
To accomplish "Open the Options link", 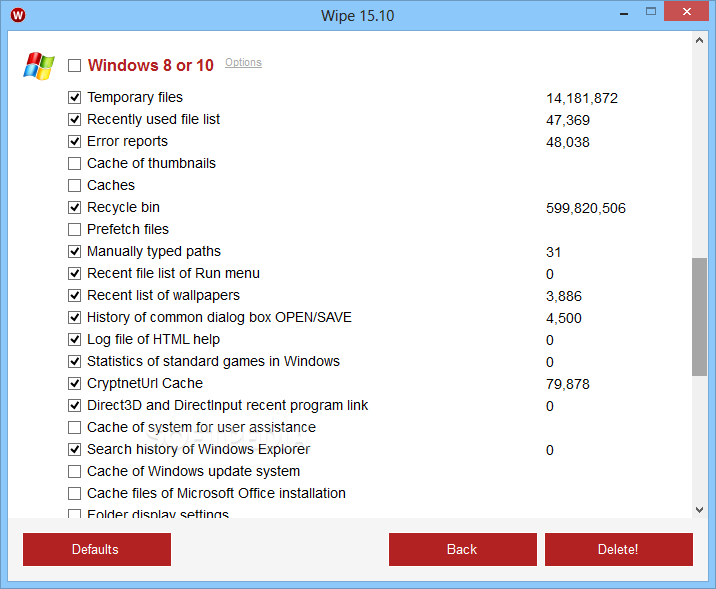I will click(x=243, y=63).
